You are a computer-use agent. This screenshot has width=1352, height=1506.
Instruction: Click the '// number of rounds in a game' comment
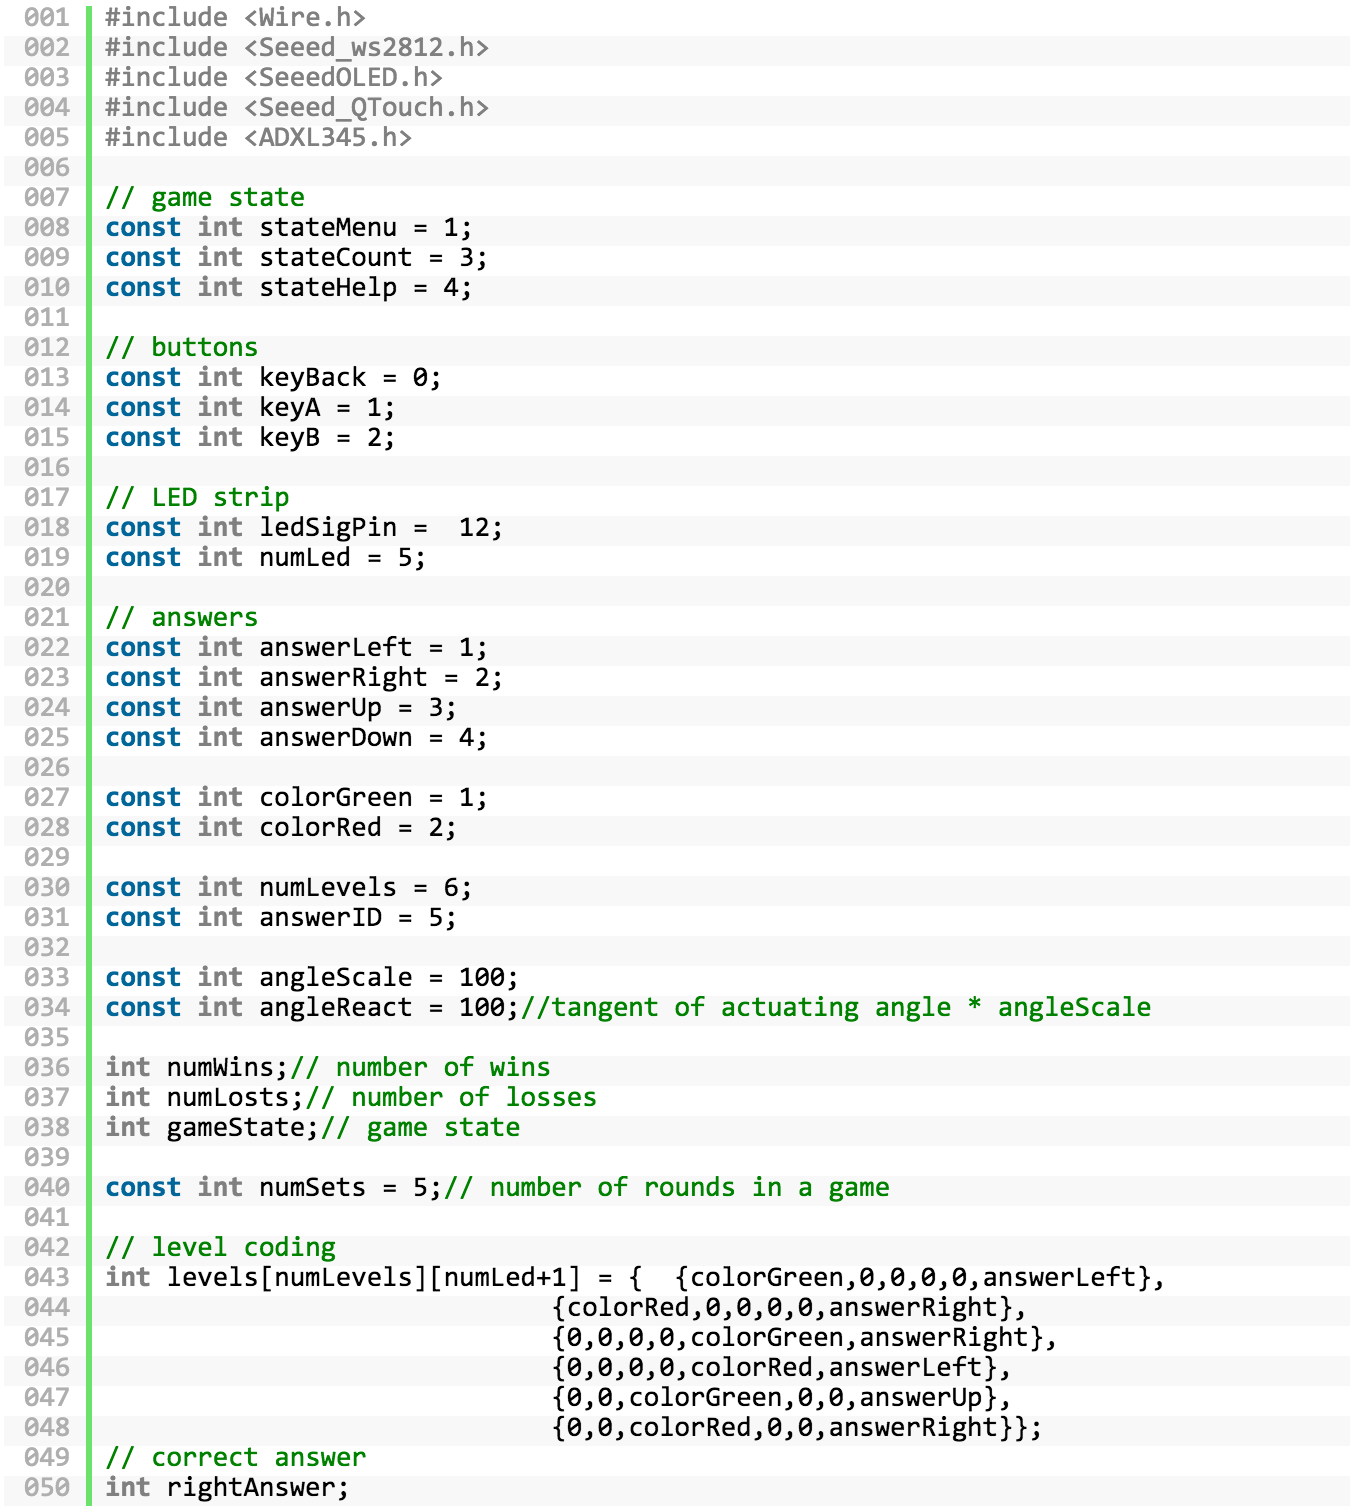(x=667, y=1187)
